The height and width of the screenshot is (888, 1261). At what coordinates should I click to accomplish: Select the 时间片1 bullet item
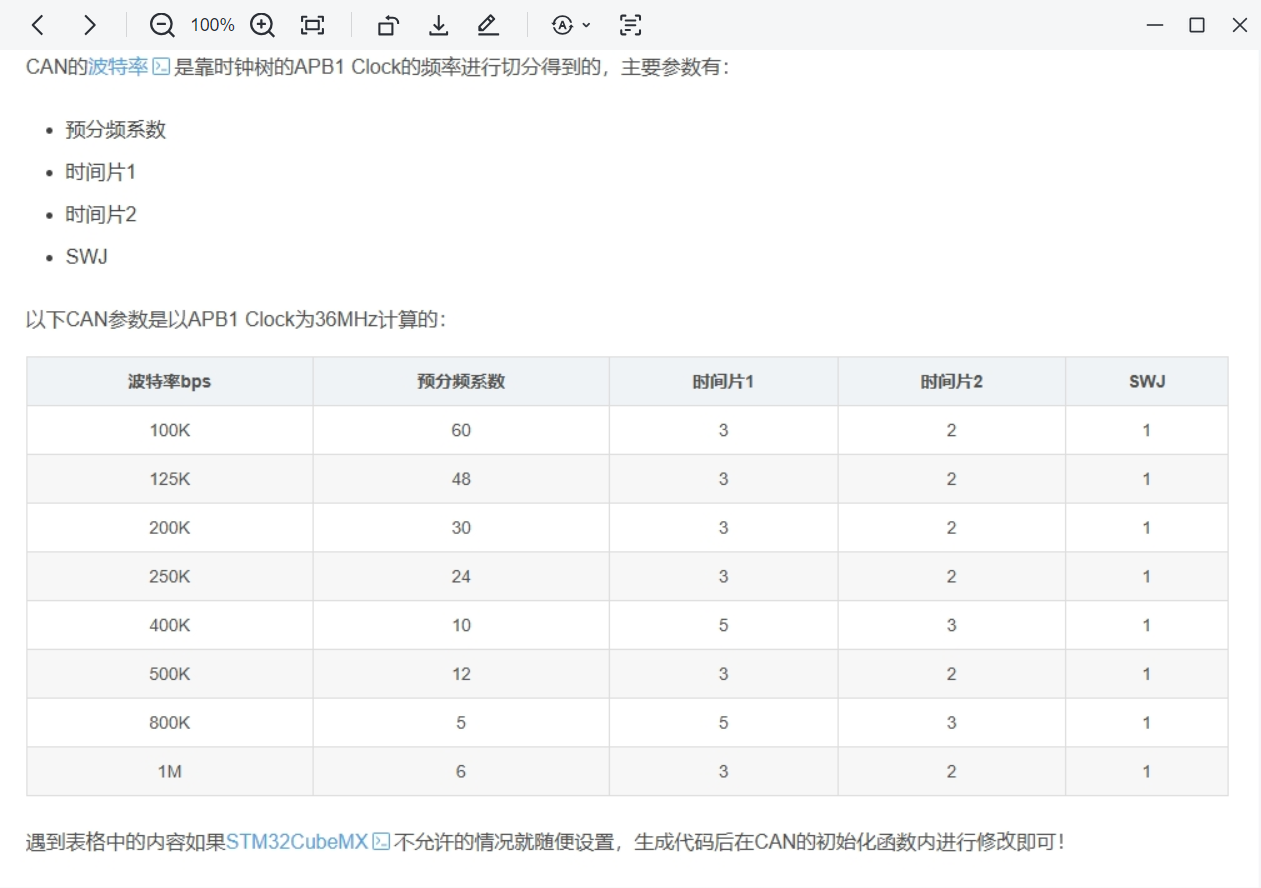tap(101, 172)
